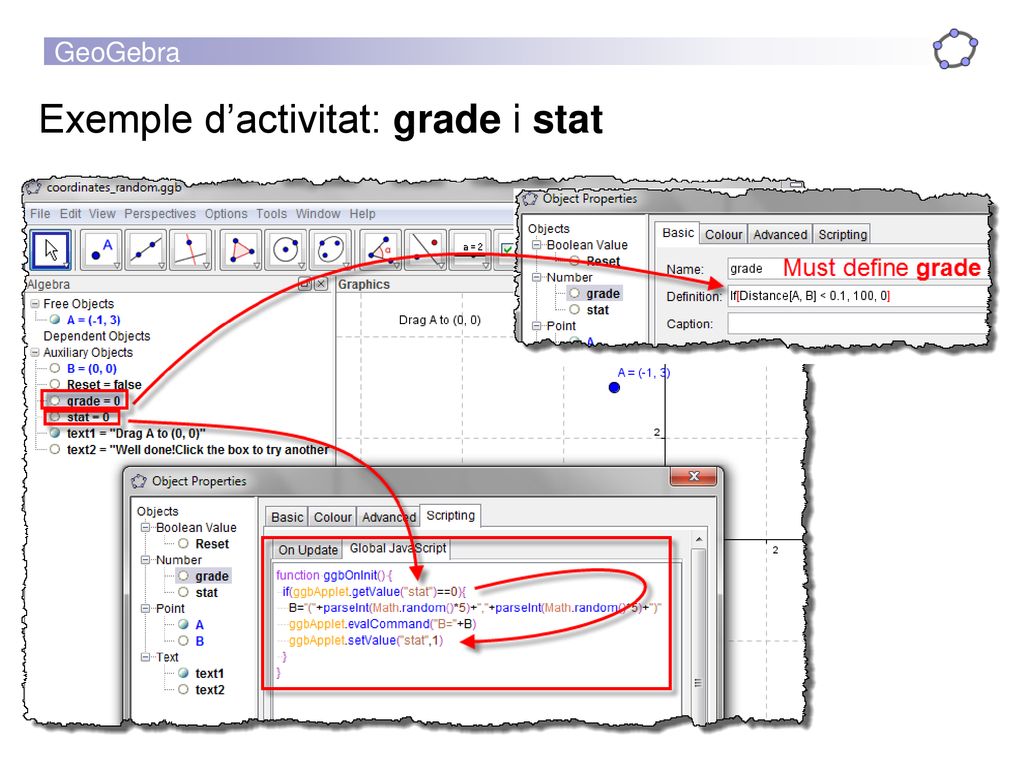This screenshot has width=1024, height=768.
Task: Close the Algebra panel
Action: click(x=321, y=284)
